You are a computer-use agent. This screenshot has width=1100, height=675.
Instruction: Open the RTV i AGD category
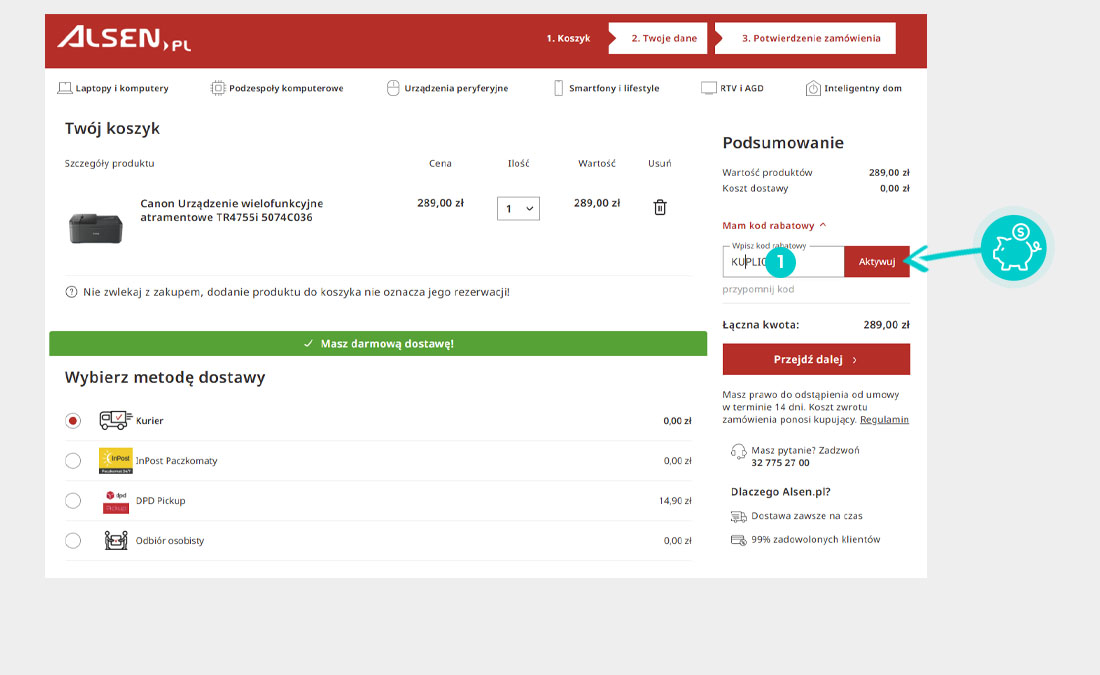click(732, 88)
